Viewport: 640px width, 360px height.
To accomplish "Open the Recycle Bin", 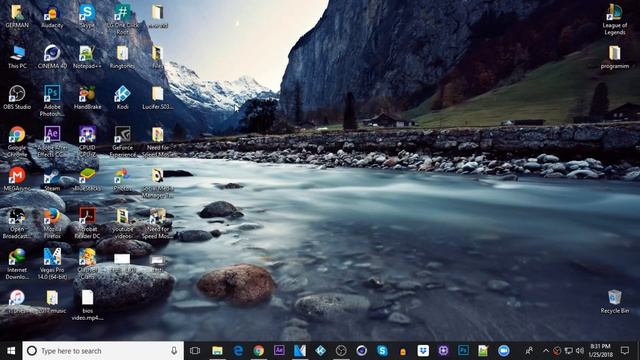I will [x=614, y=301].
